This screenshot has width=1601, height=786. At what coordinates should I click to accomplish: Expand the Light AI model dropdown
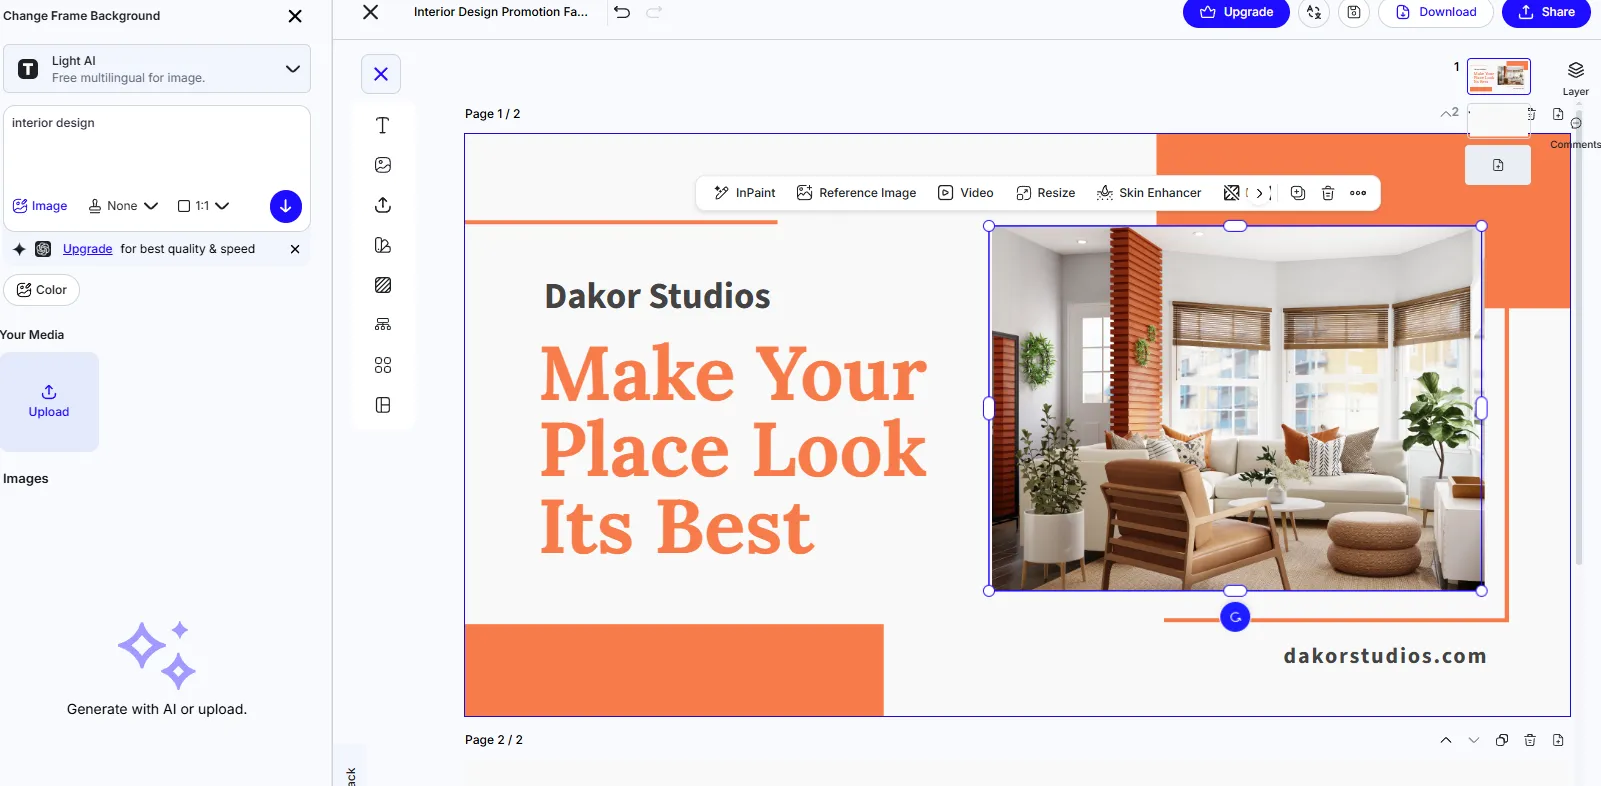[292, 69]
